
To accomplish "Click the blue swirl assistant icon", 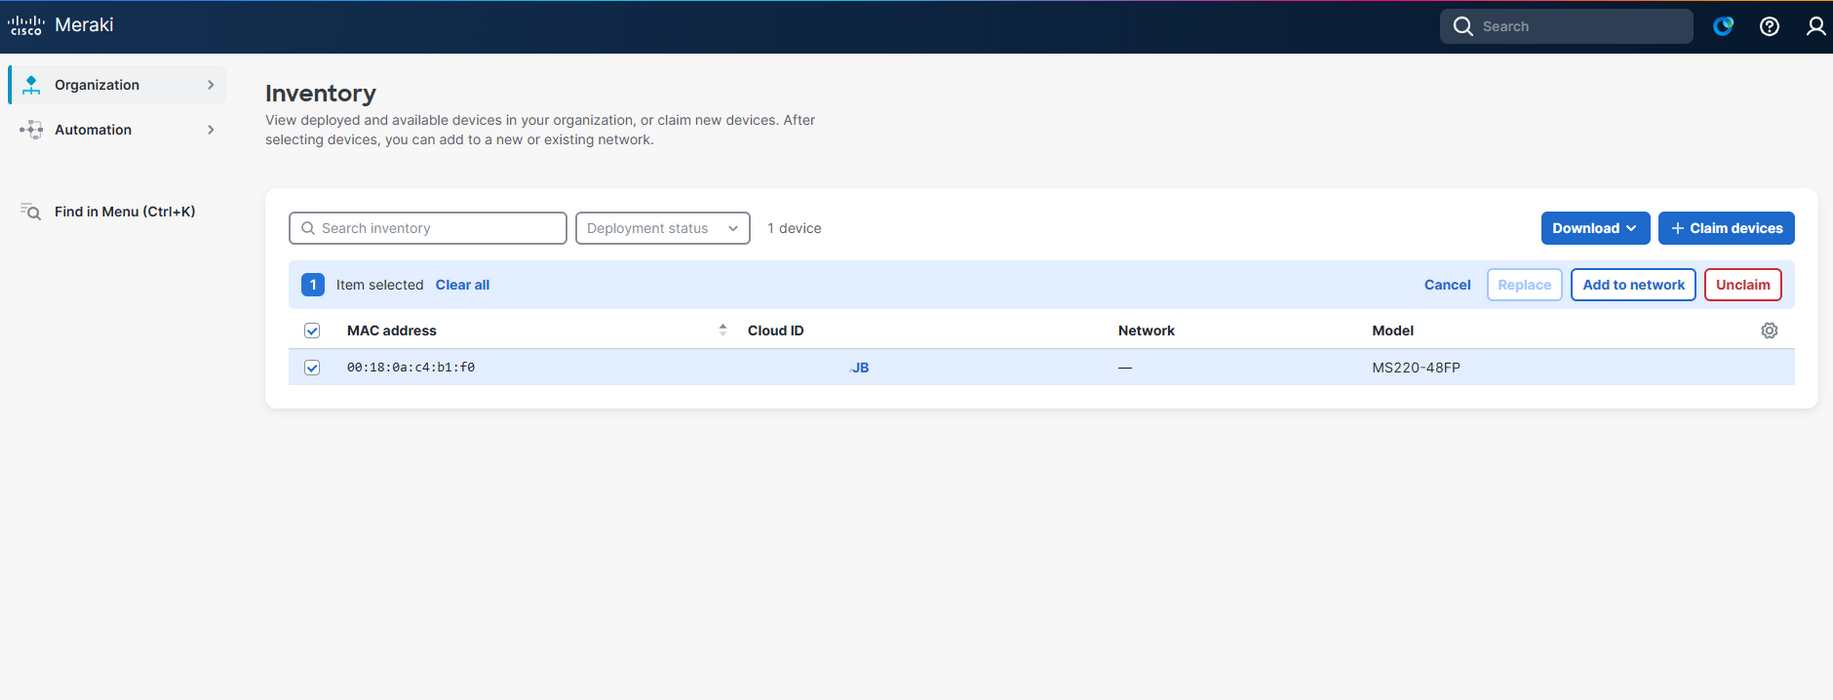I will coord(1722,27).
